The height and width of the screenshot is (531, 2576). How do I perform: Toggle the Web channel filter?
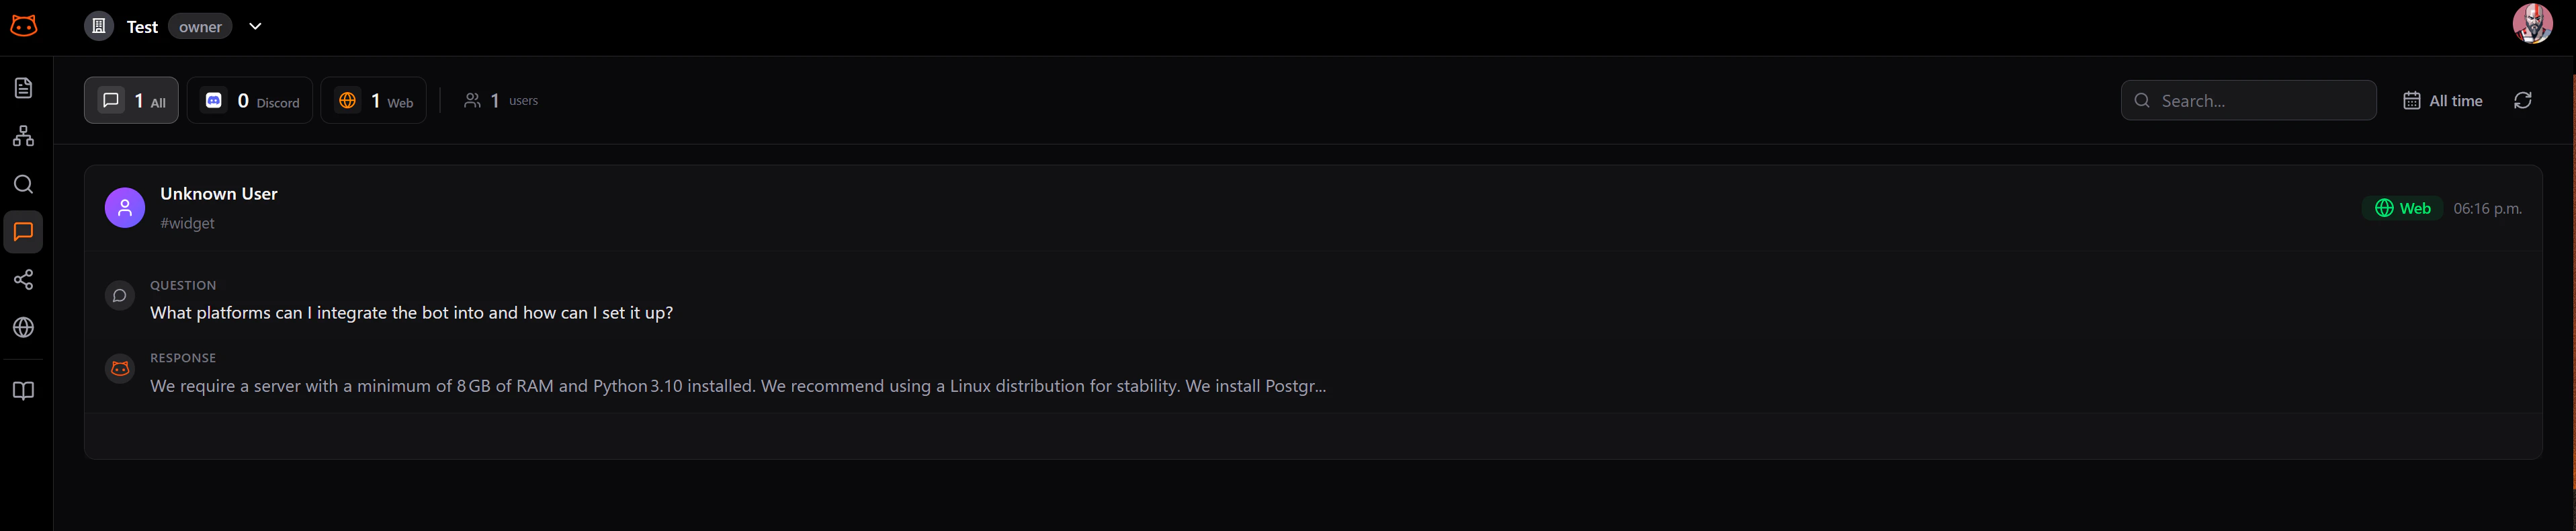click(373, 100)
